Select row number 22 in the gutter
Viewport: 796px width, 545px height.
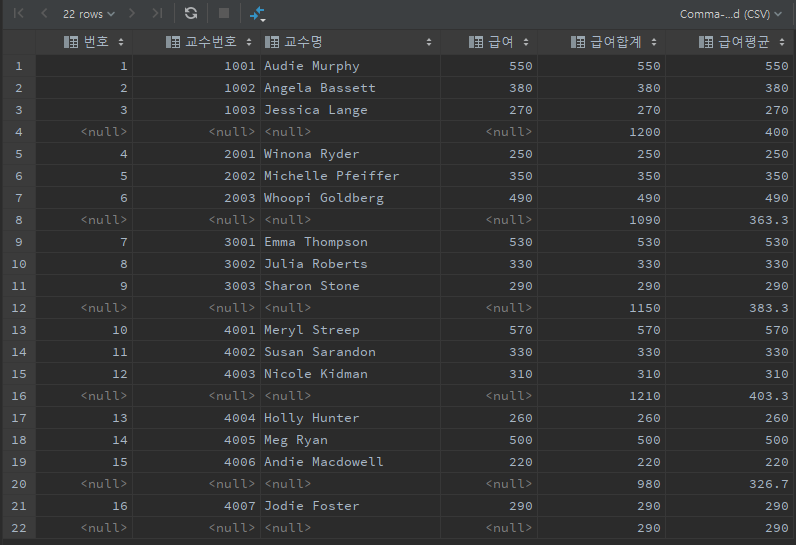click(x=19, y=528)
